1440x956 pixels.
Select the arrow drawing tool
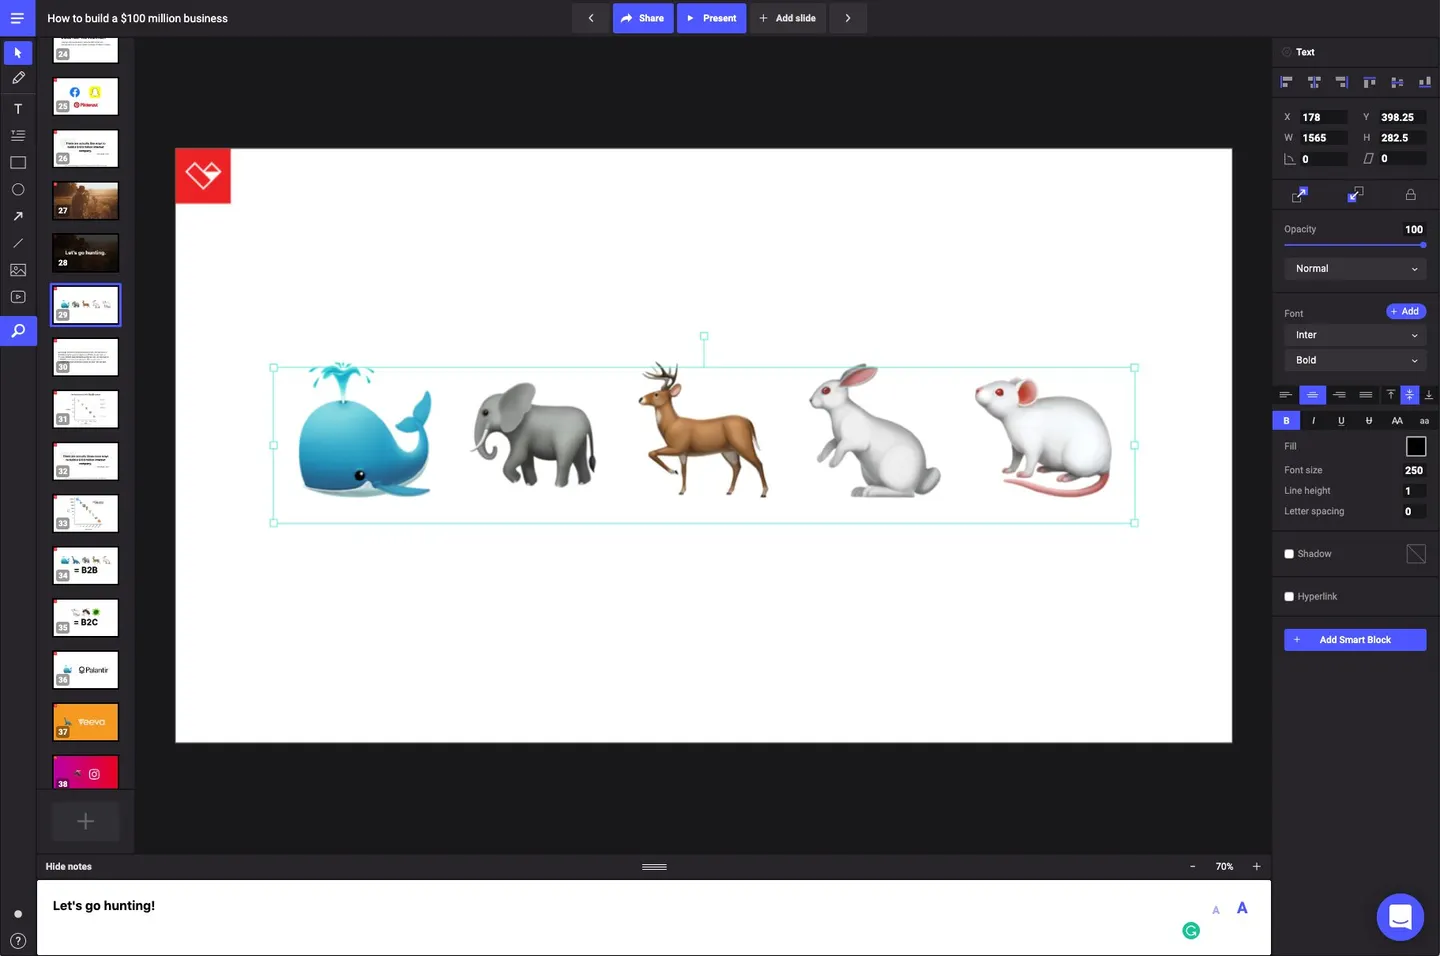18,216
